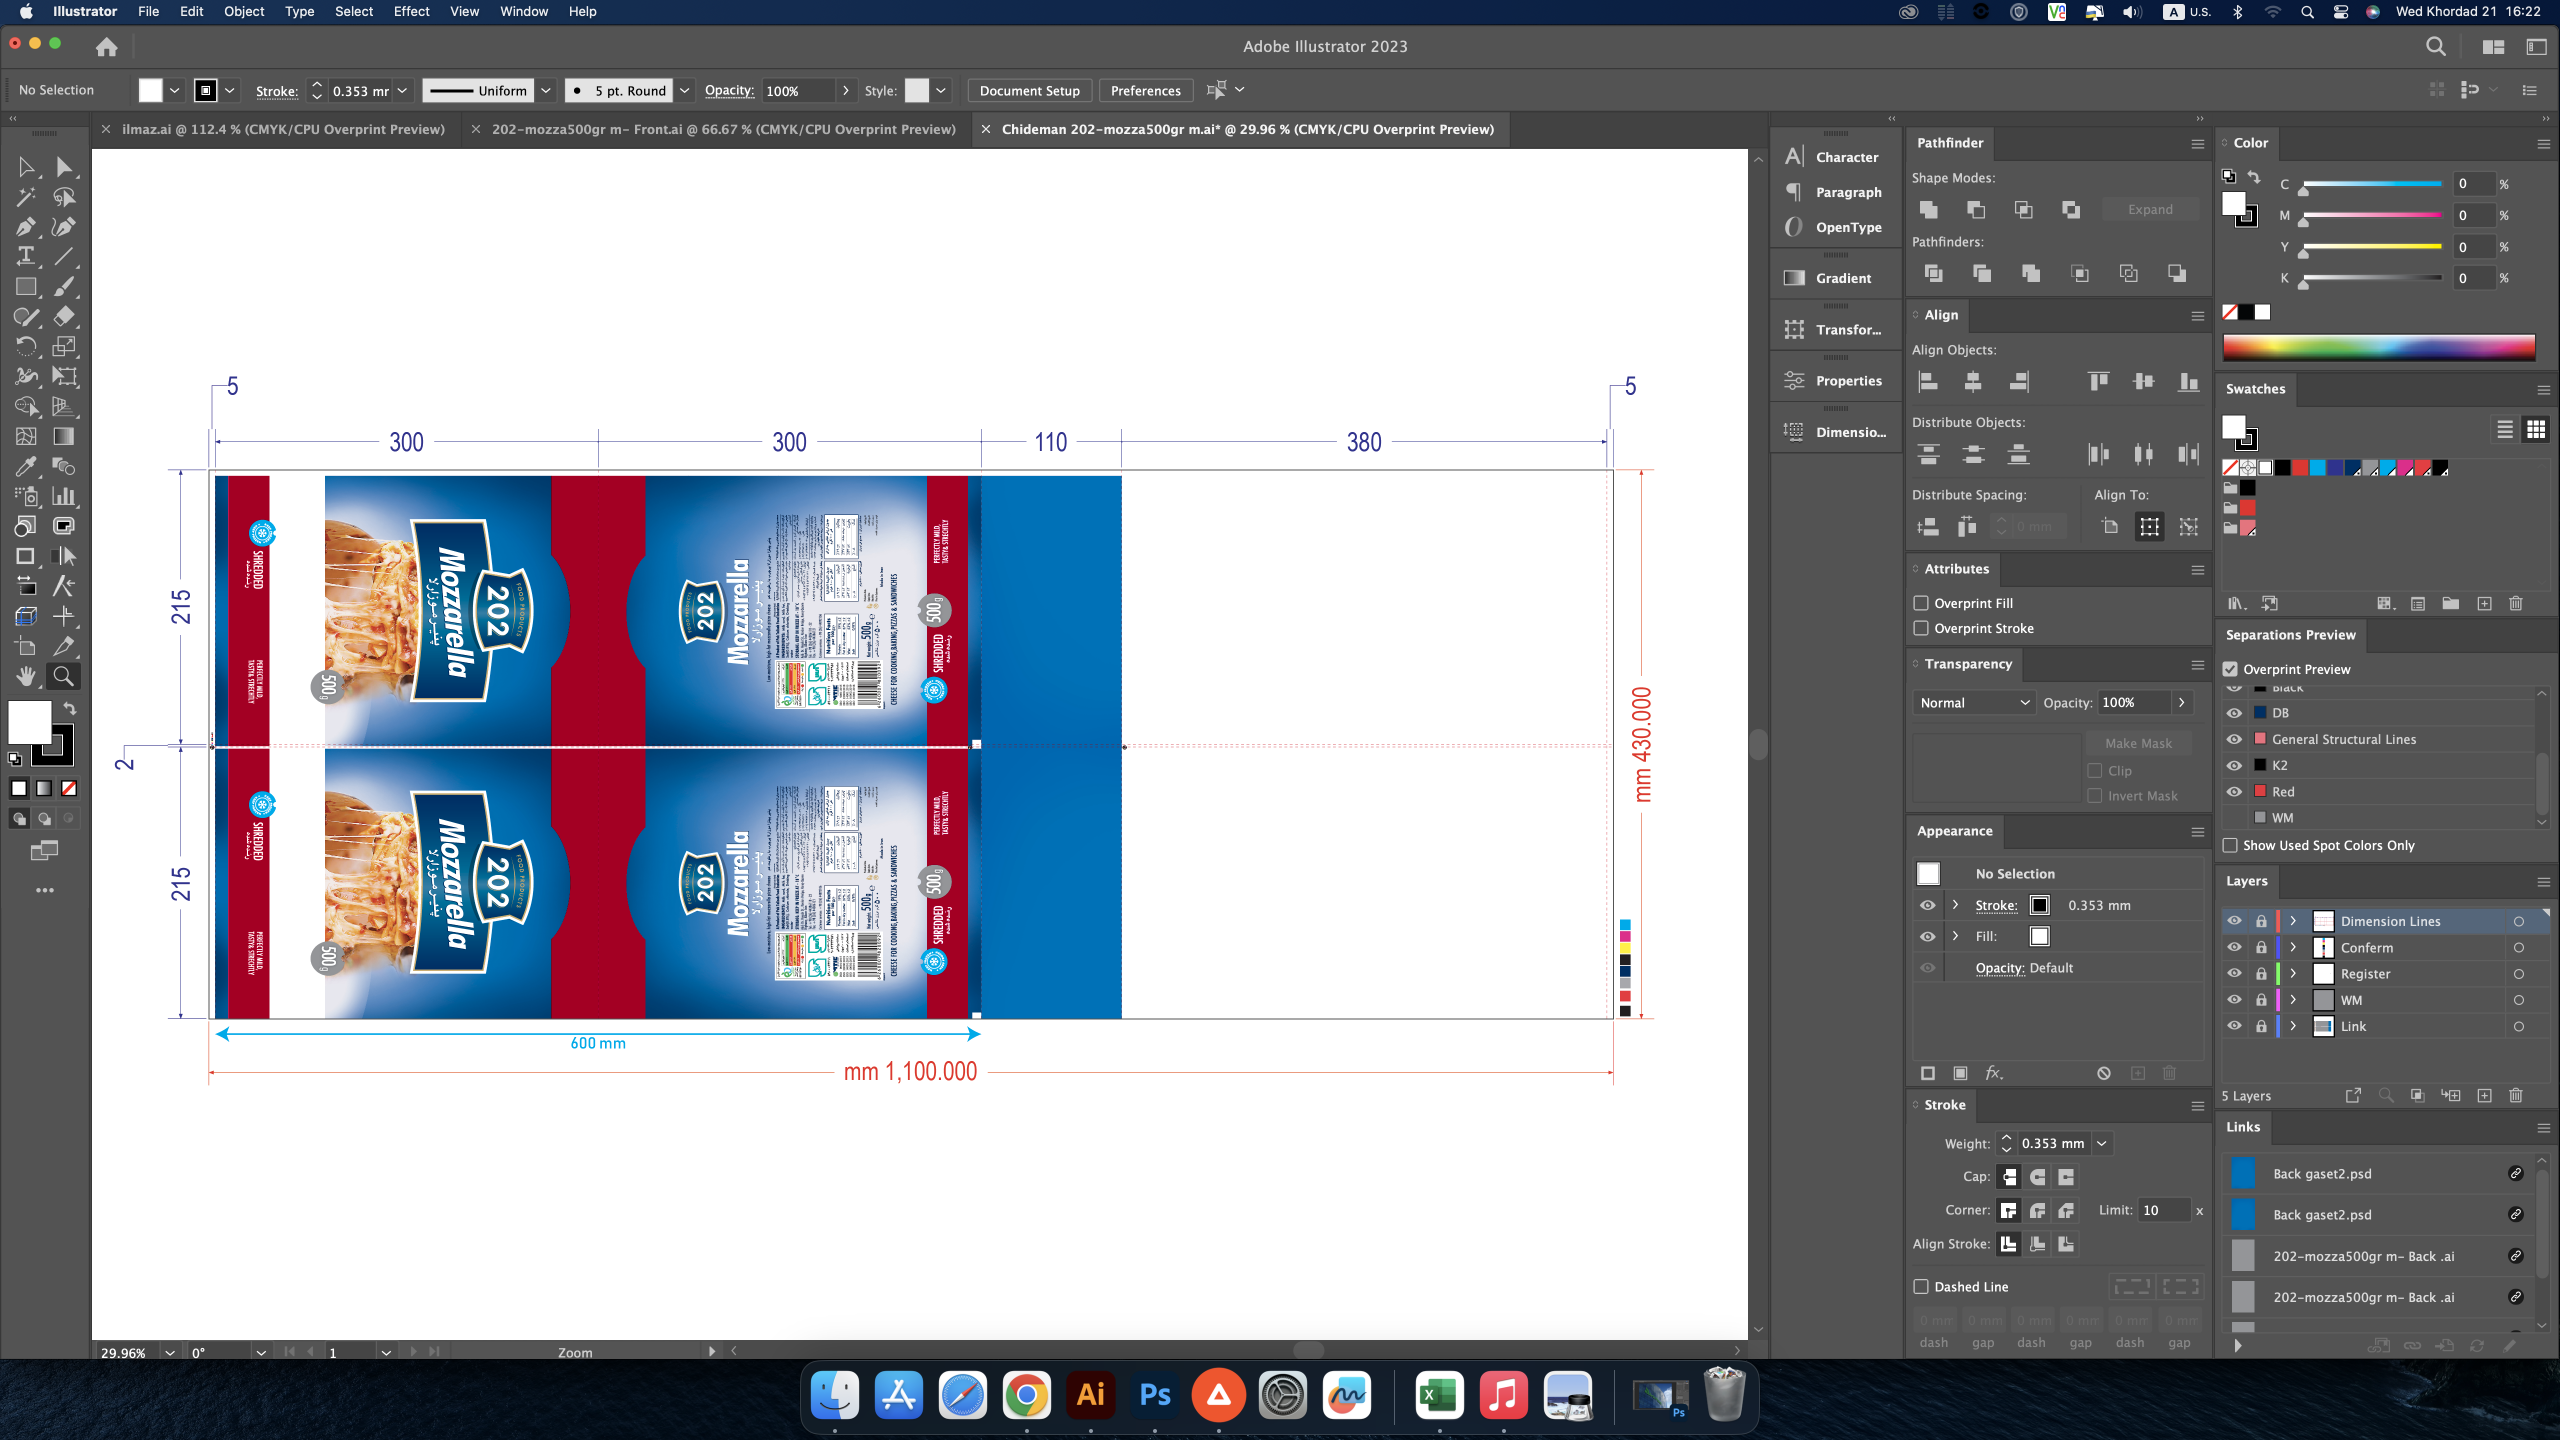2560x1440 pixels.
Task: Select the Type tool
Action: coord(25,257)
